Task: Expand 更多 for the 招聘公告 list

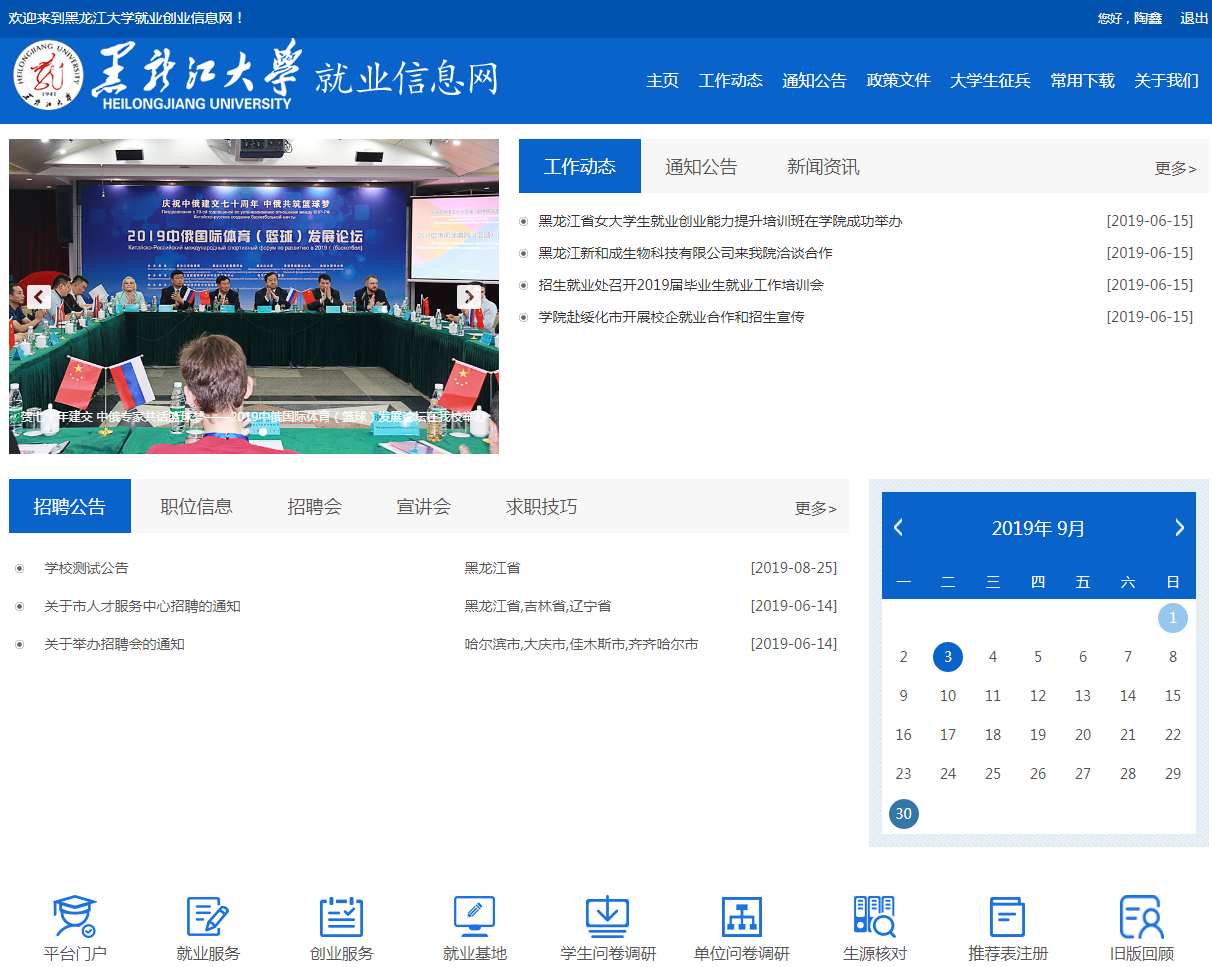Action: tap(815, 509)
